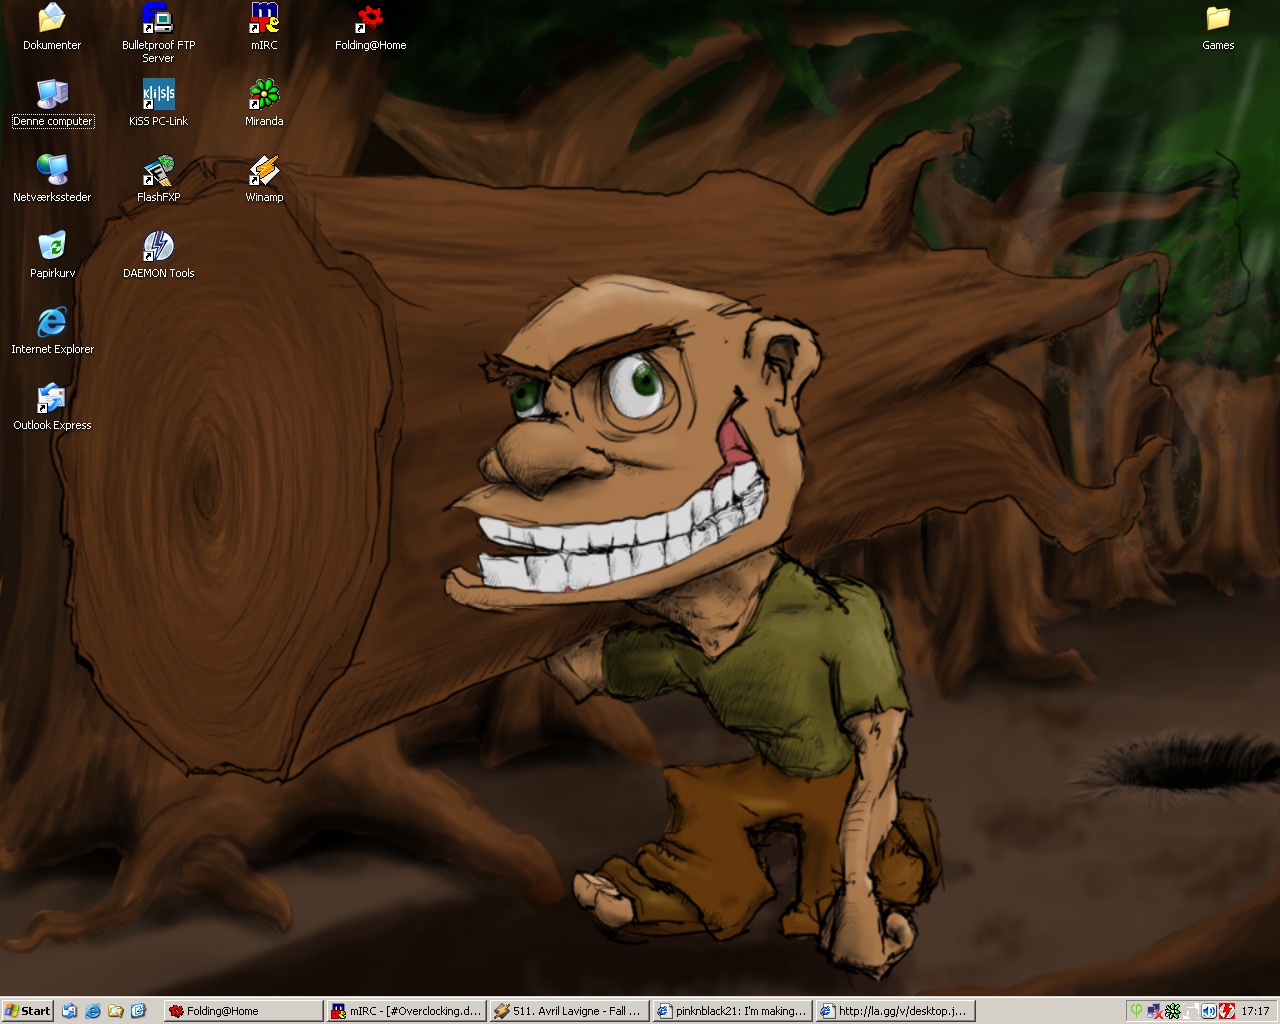Launch the mIRC desktop shortcut

point(264,27)
